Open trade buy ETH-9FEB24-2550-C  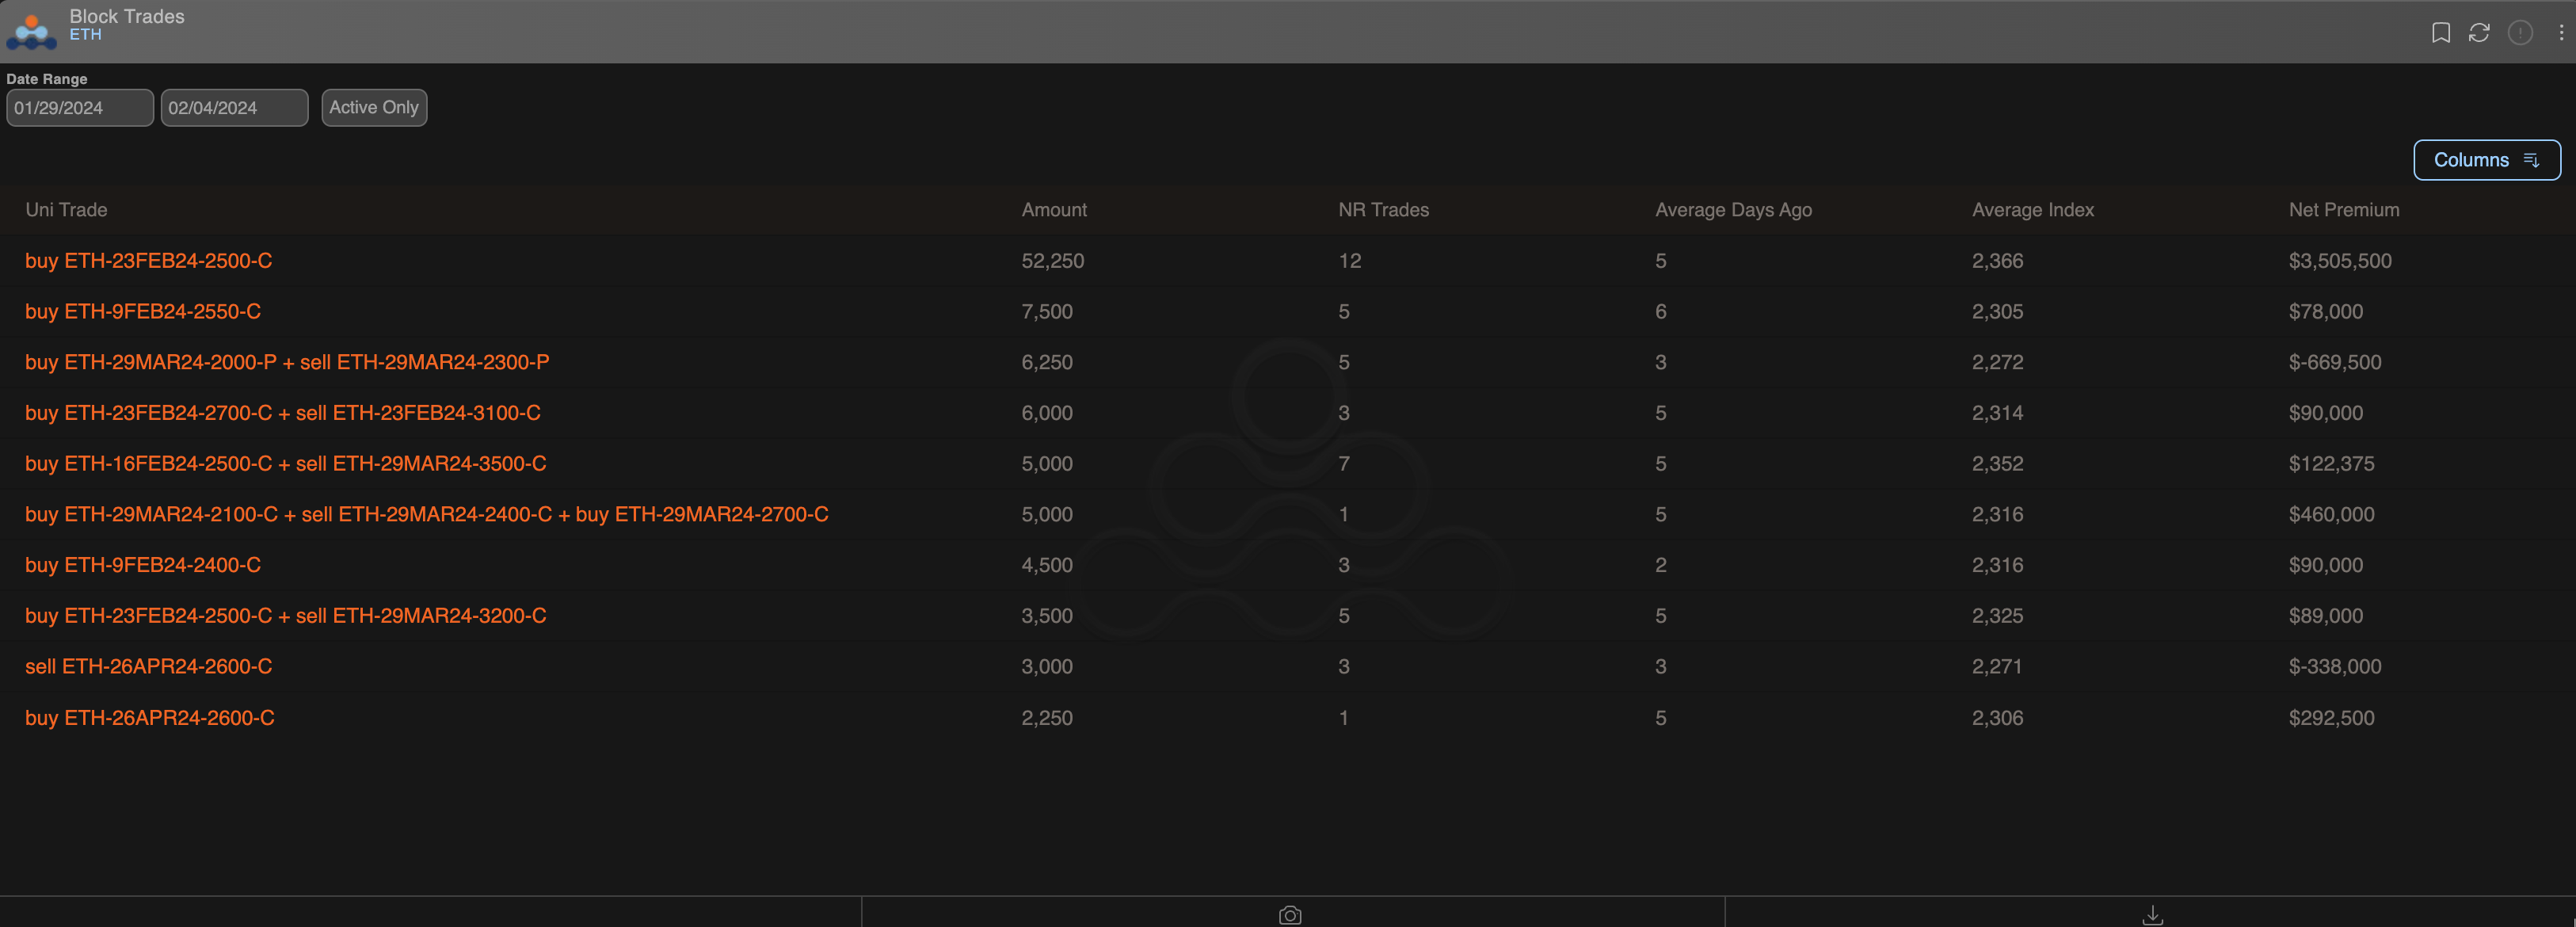pyautogui.click(x=143, y=312)
